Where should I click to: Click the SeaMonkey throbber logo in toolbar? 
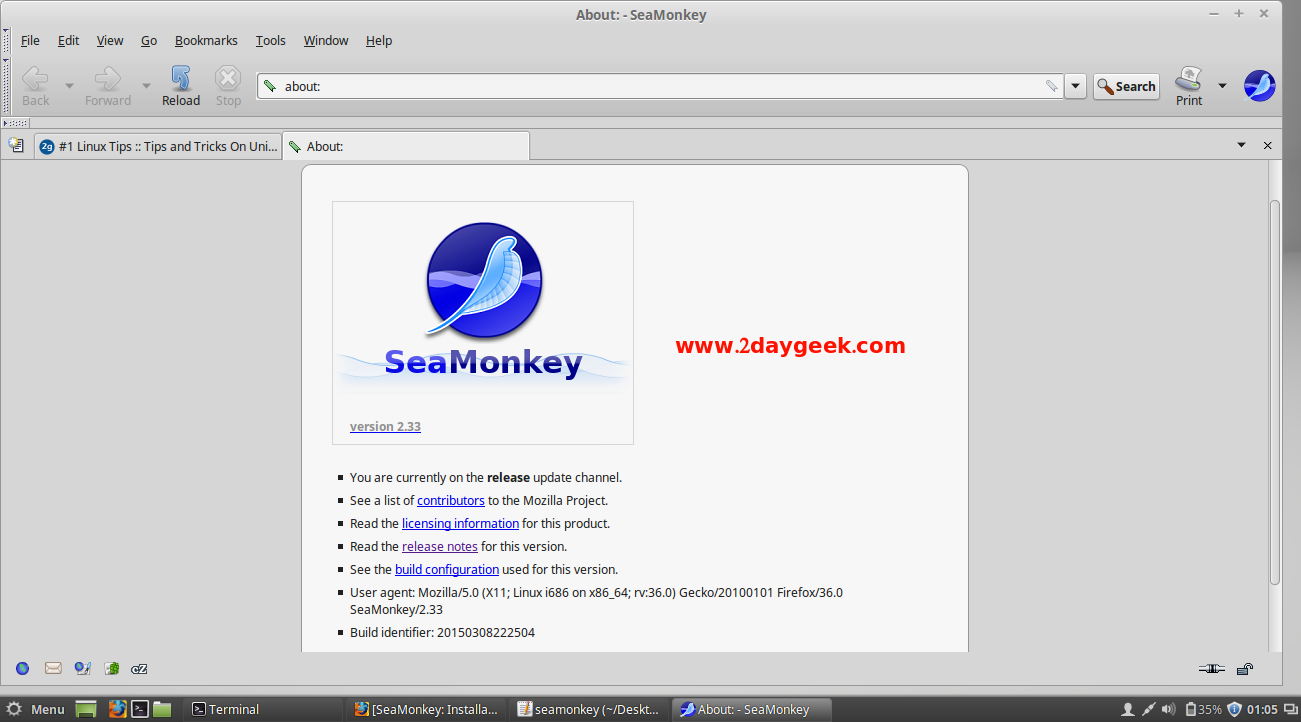1259,86
